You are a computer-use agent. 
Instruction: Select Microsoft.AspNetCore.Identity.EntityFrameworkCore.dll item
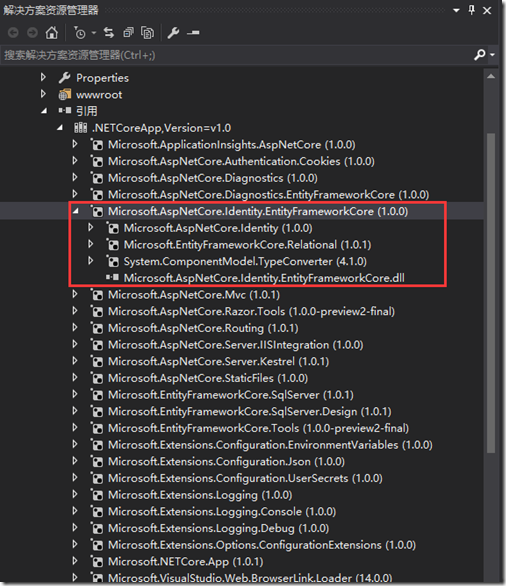pos(264,278)
